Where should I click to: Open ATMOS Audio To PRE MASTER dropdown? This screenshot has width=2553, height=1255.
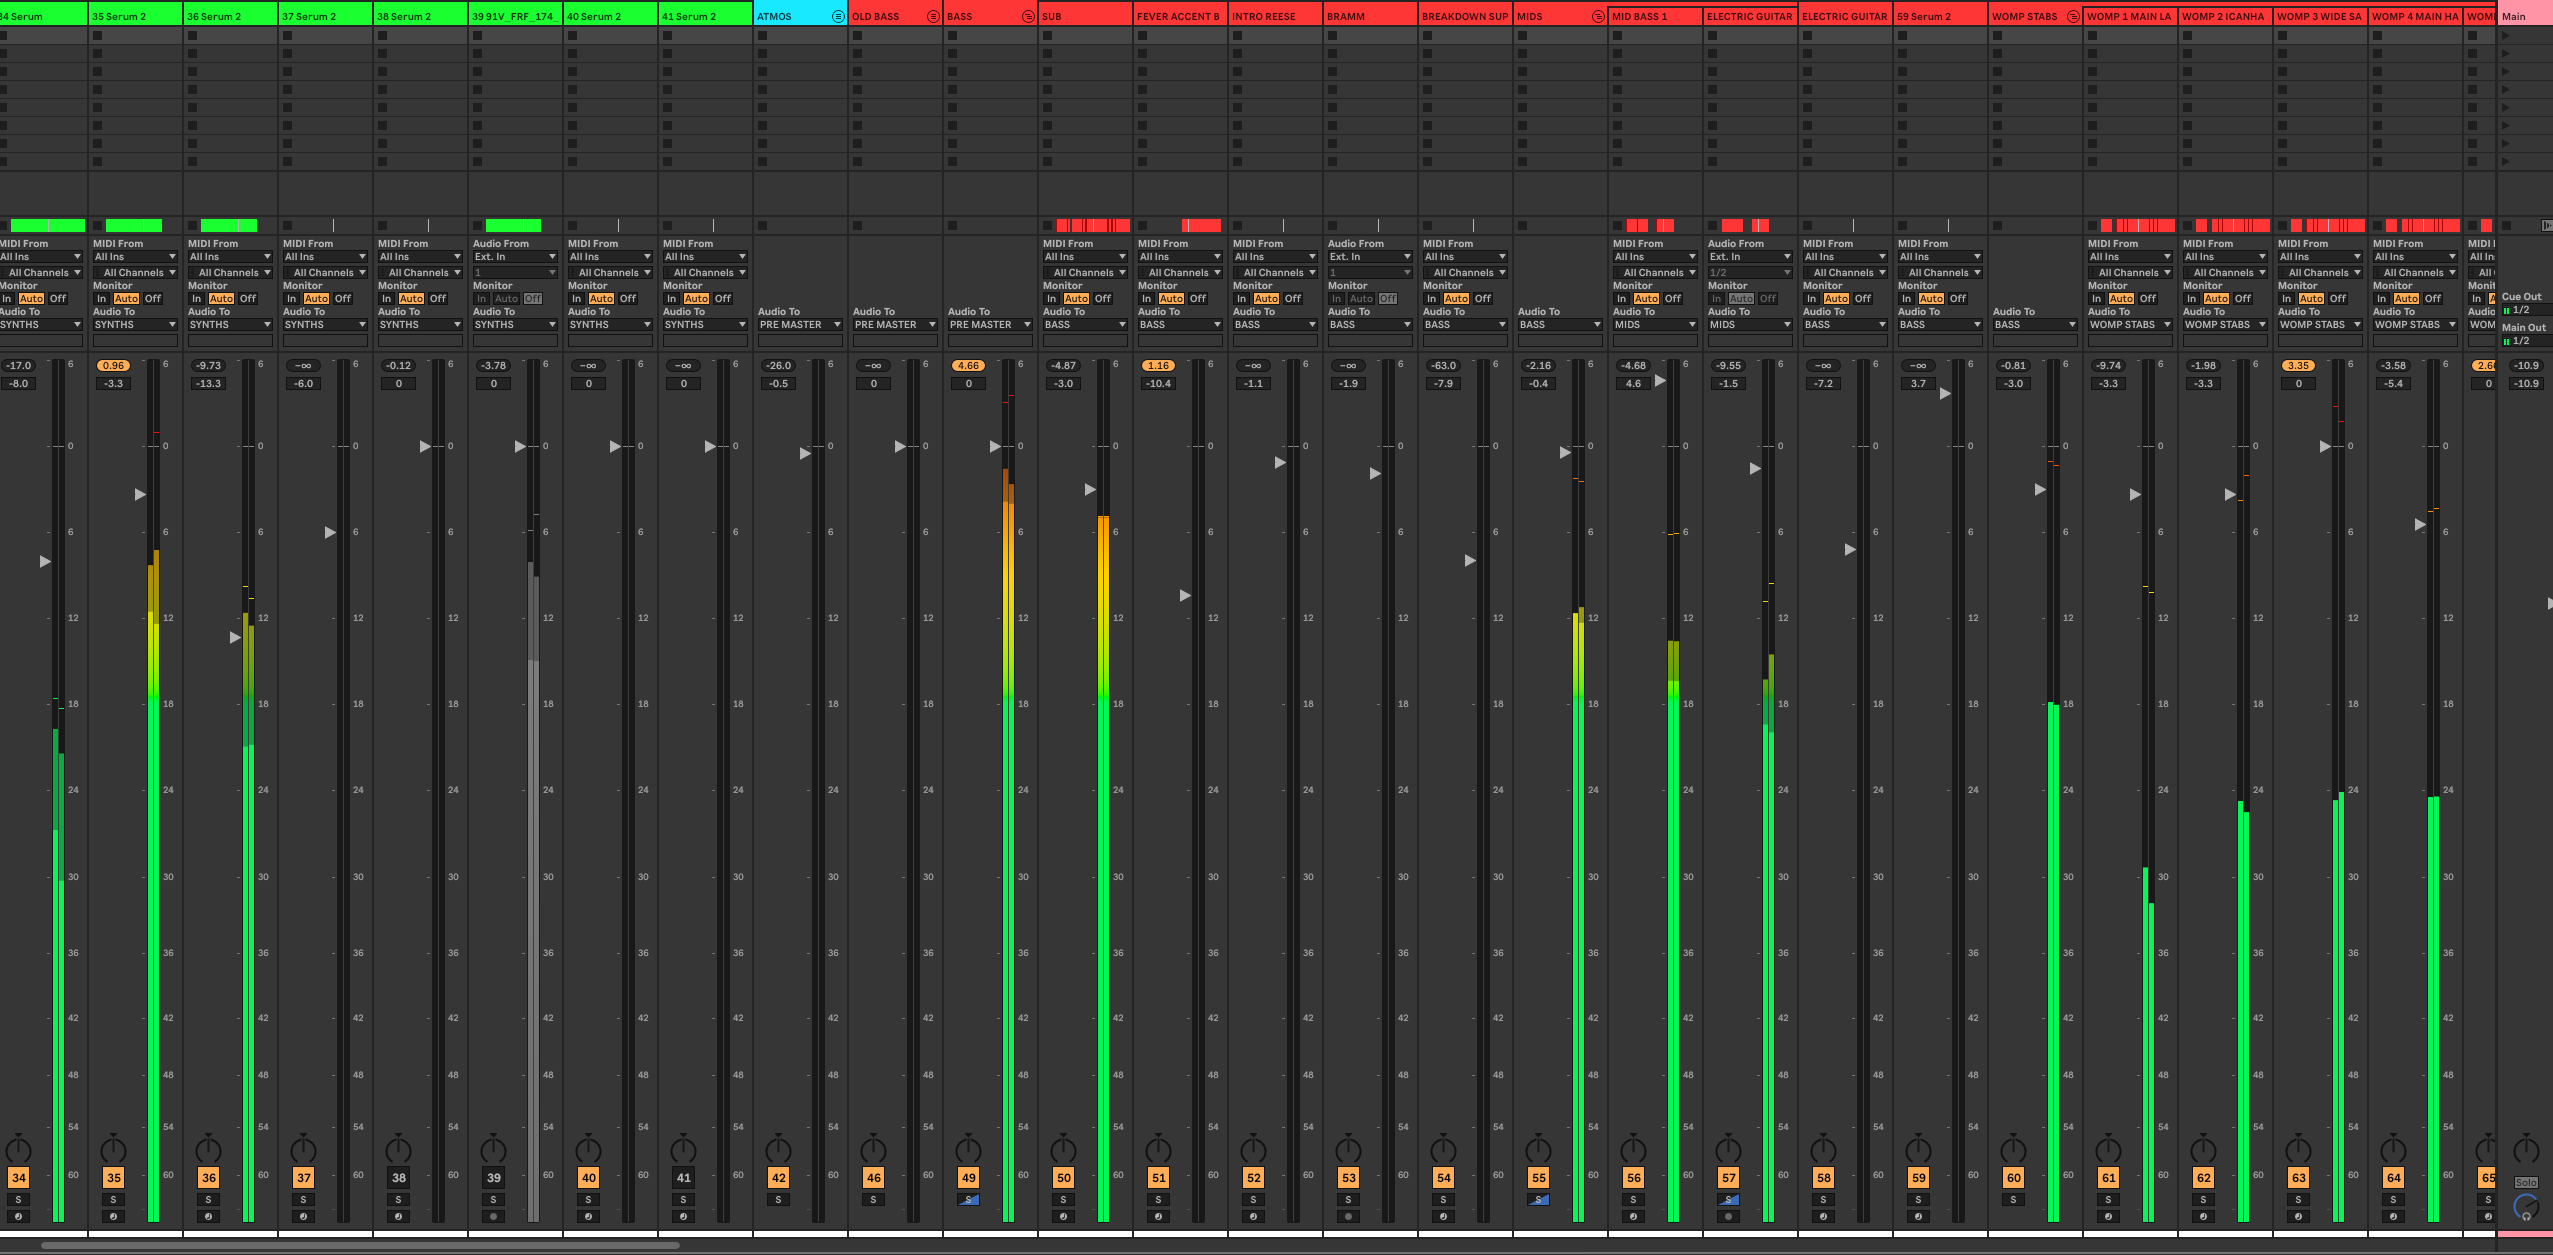(x=799, y=324)
